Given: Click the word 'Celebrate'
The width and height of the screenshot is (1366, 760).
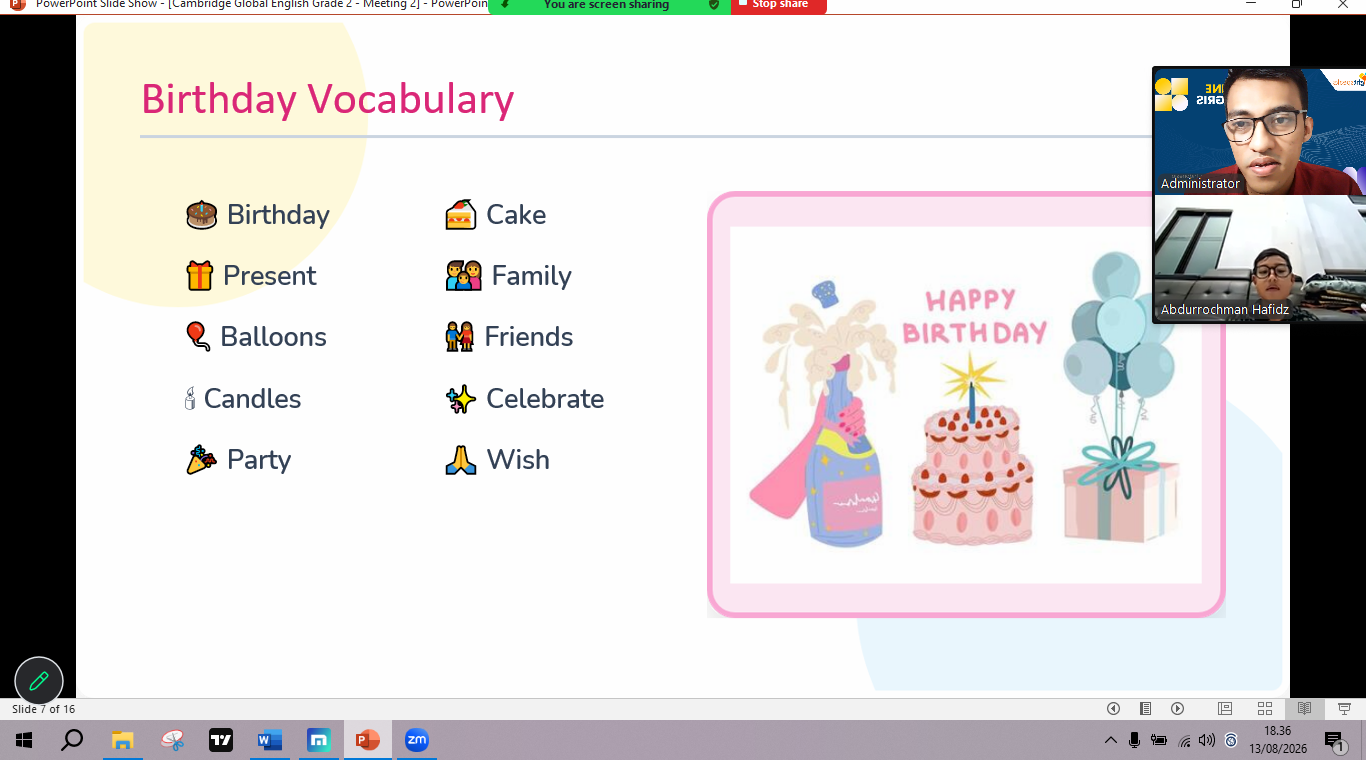Looking at the screenshot, I should click(545, 398).
